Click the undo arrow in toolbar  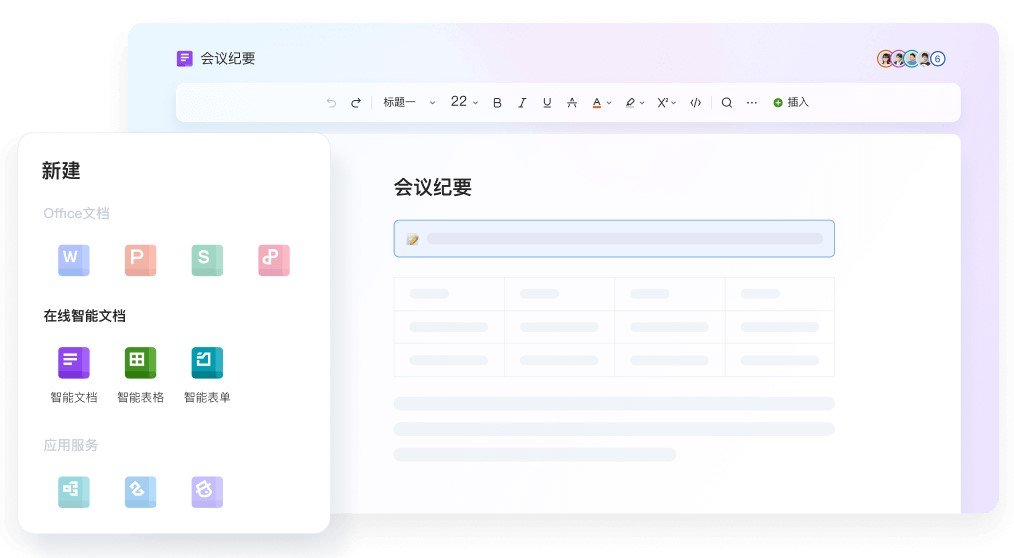[331, 103]
